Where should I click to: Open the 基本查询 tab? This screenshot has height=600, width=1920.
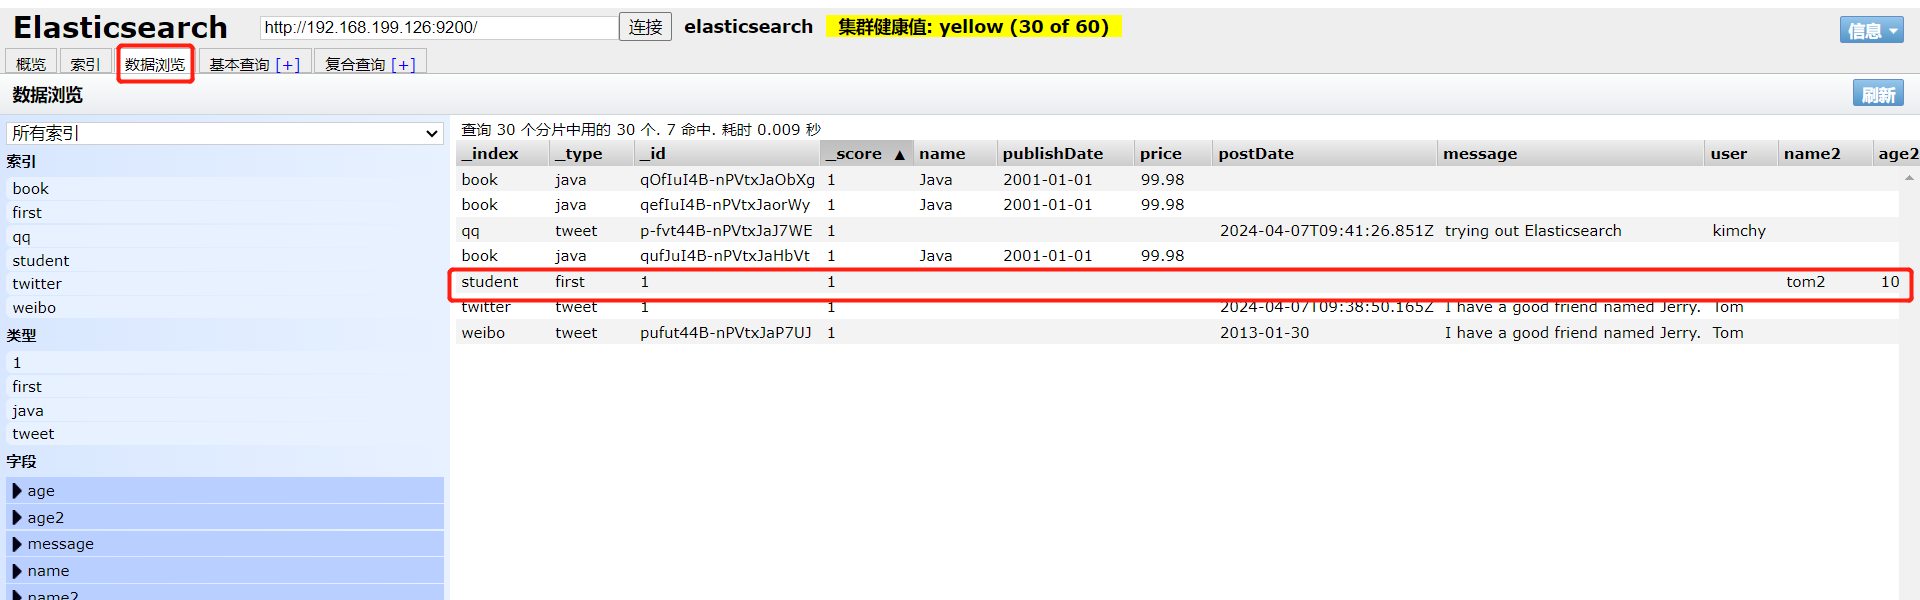(239, 64)
